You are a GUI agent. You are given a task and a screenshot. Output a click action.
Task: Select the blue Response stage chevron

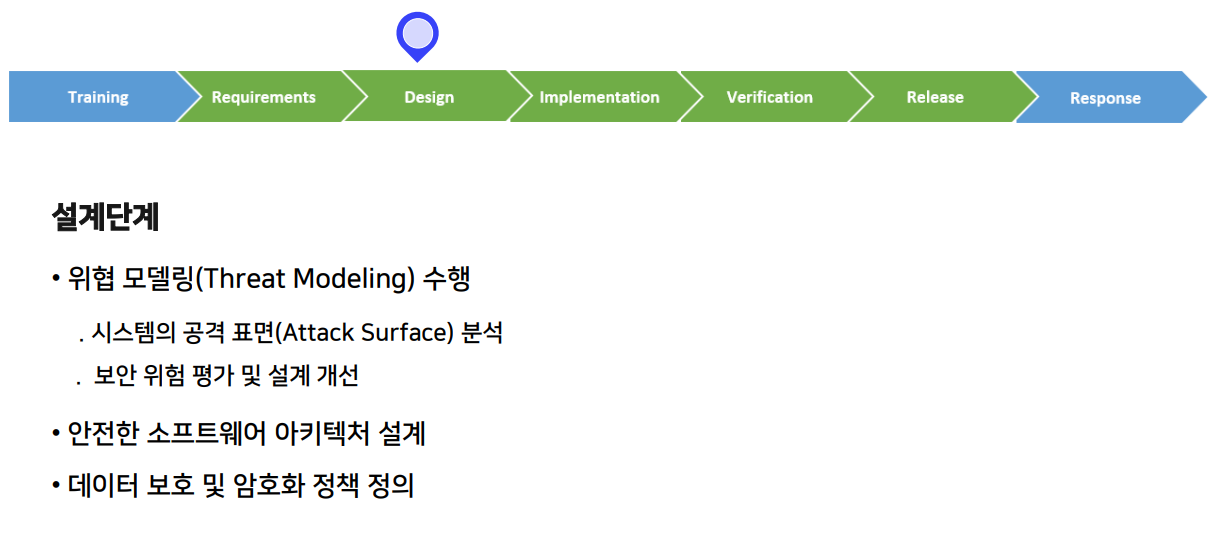pos(1105,98)
